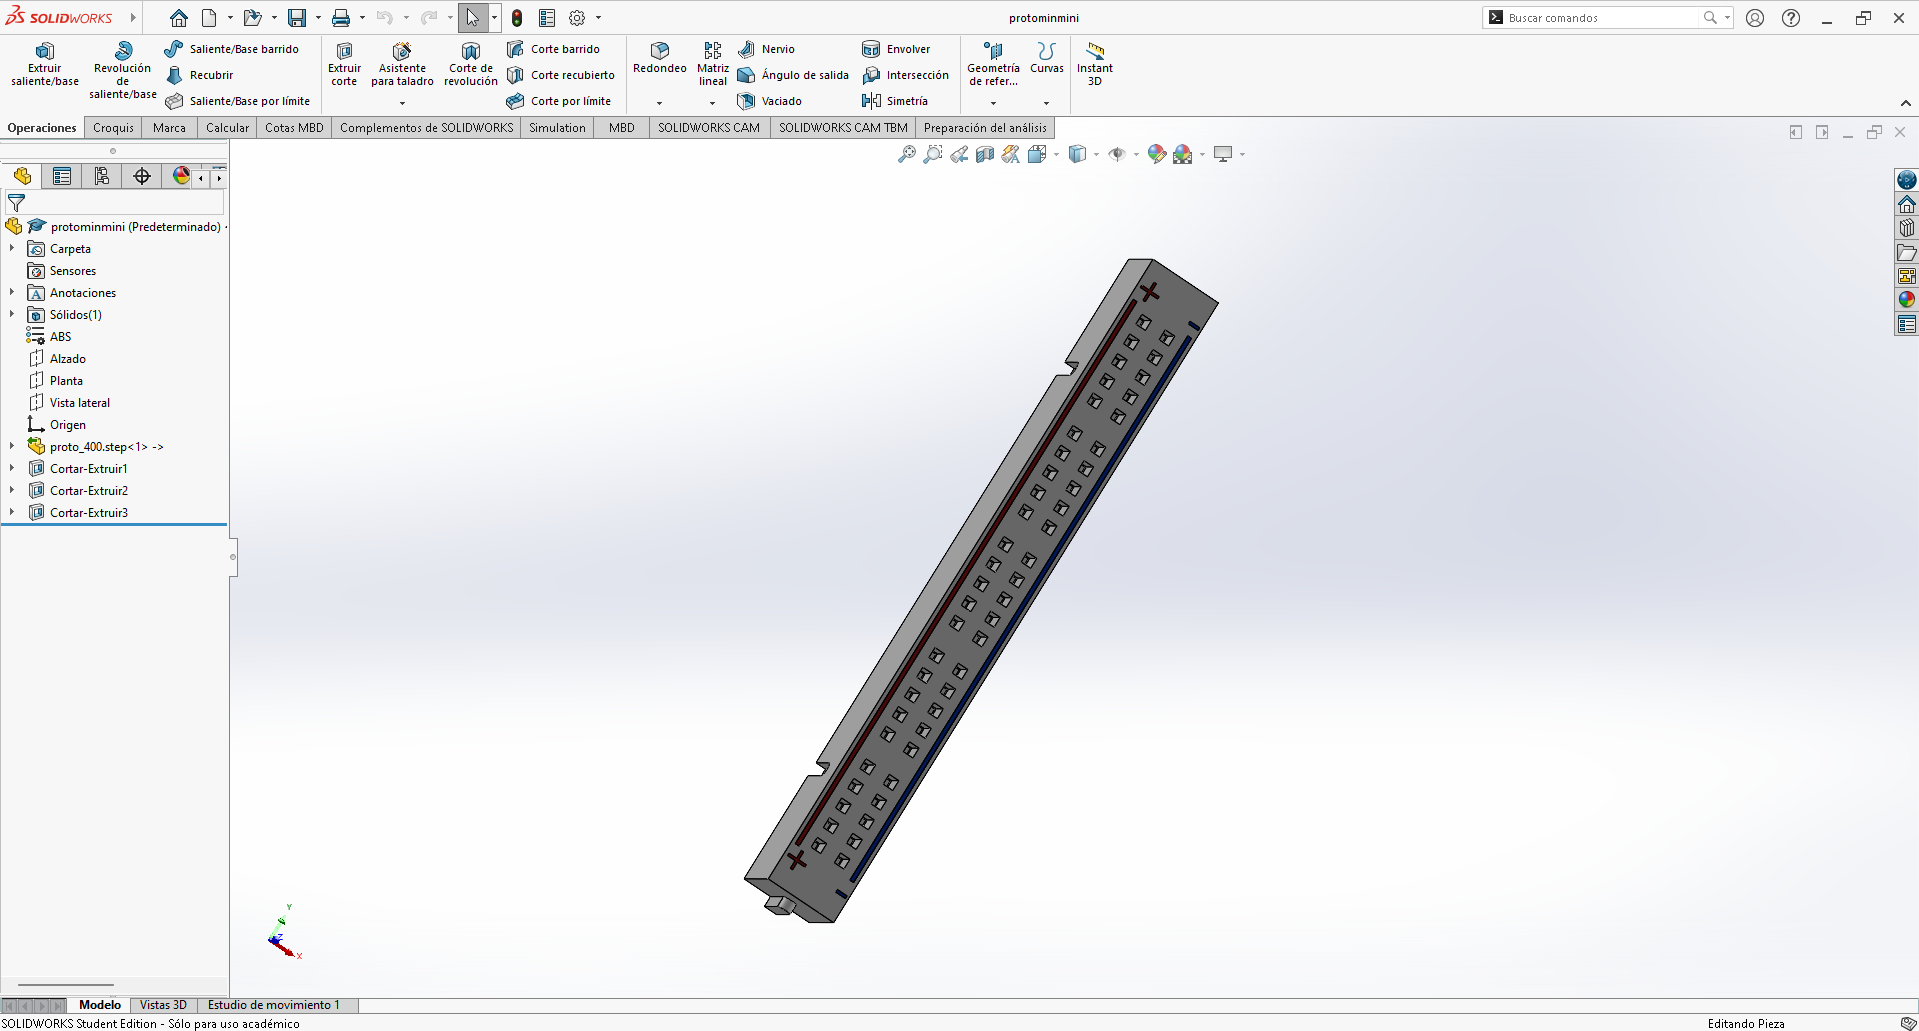
Task: Switch to the Calcular tab
Action: [x=227, y=128]
